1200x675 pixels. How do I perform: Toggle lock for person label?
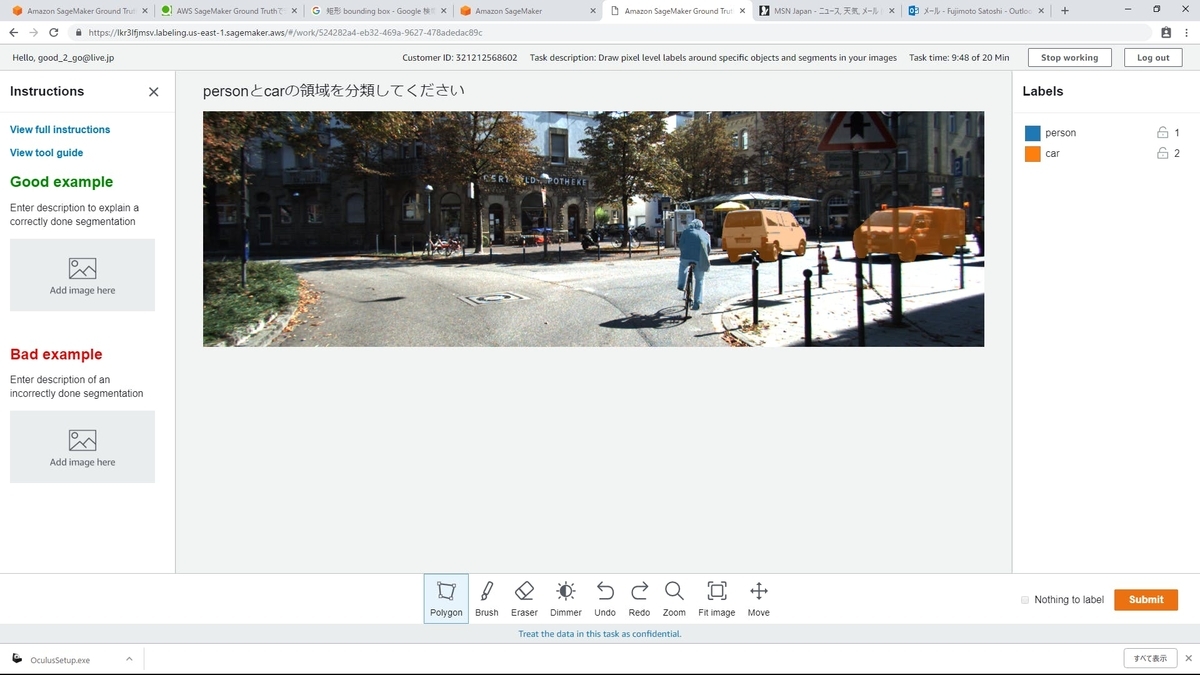1162,132
